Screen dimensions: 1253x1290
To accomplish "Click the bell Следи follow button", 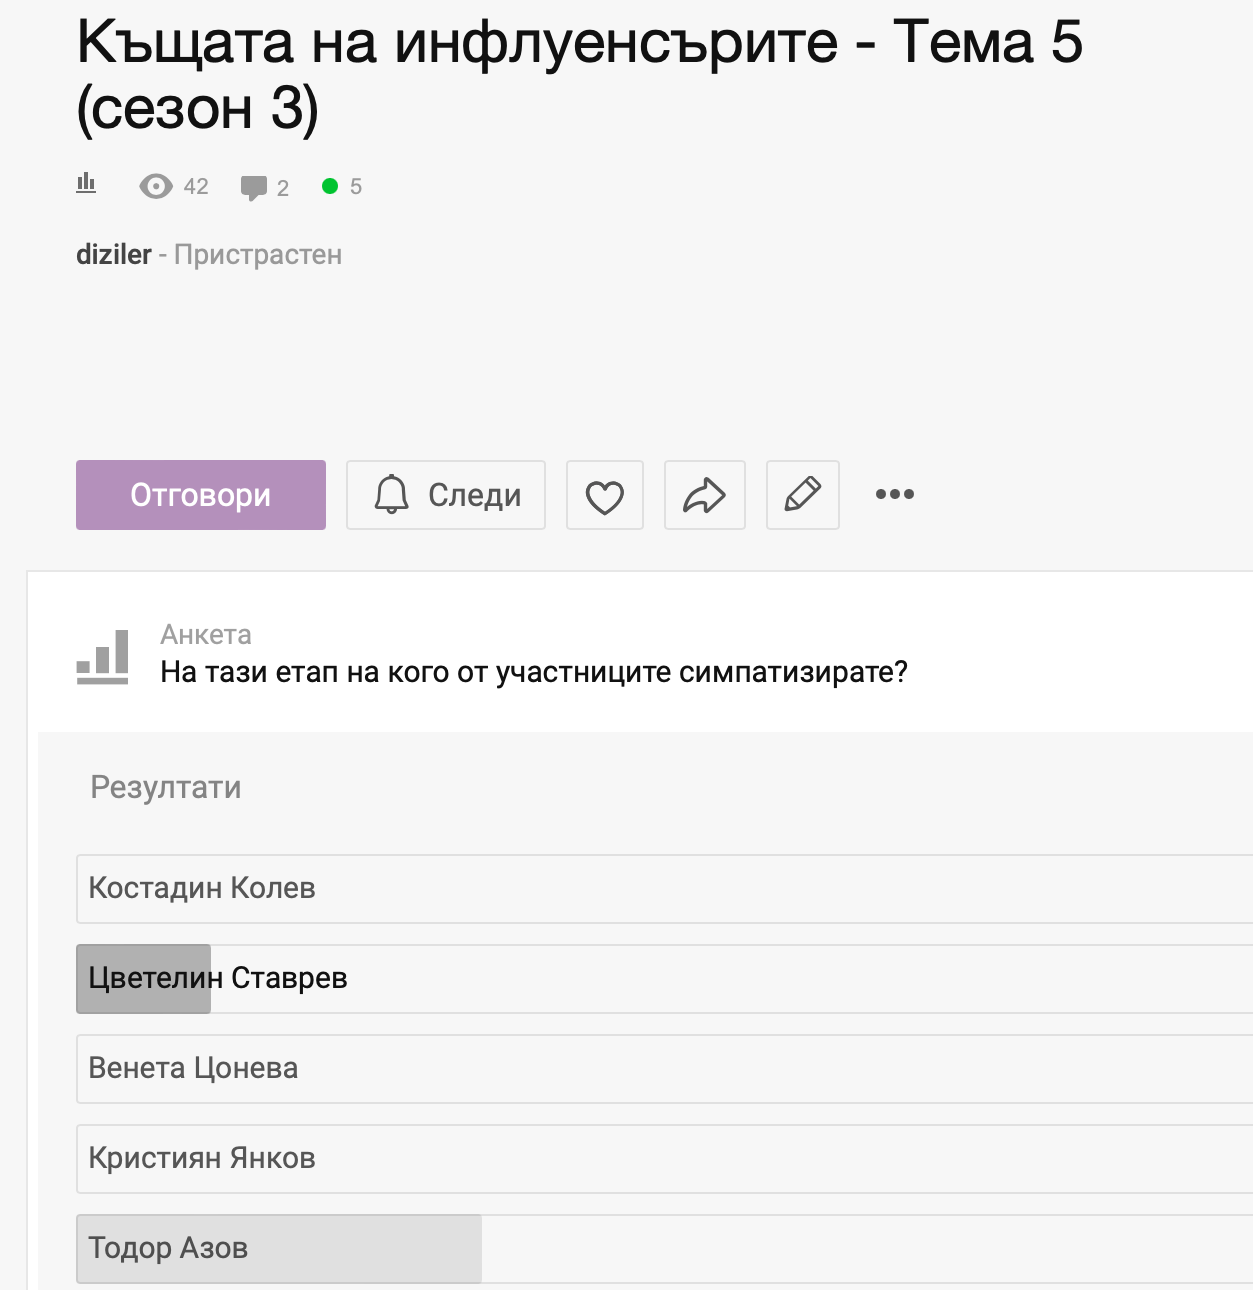I will (446, 495).
